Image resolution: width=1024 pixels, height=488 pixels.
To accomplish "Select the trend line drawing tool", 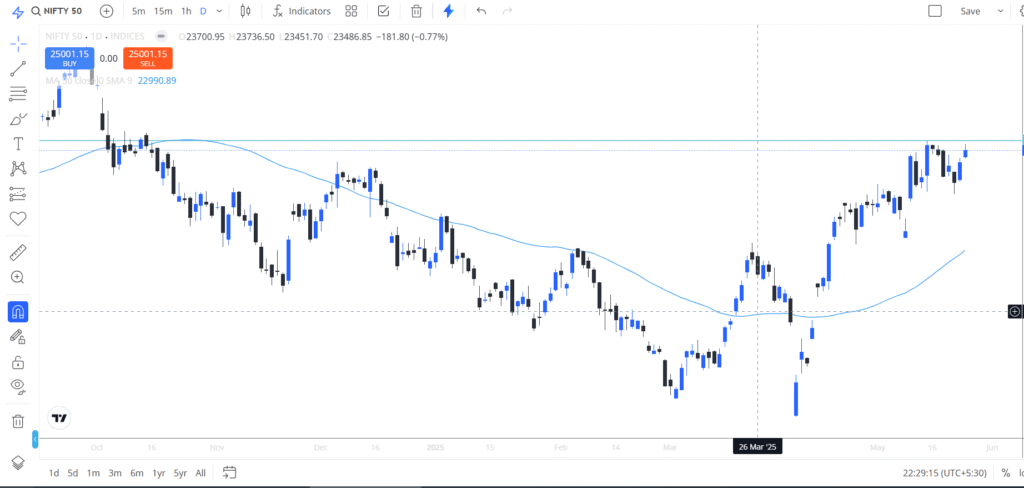I will click(18, 69).
